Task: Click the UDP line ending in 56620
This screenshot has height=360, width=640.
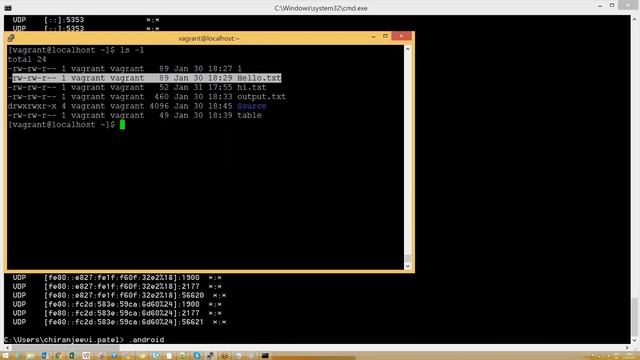Action: (119, 295)
